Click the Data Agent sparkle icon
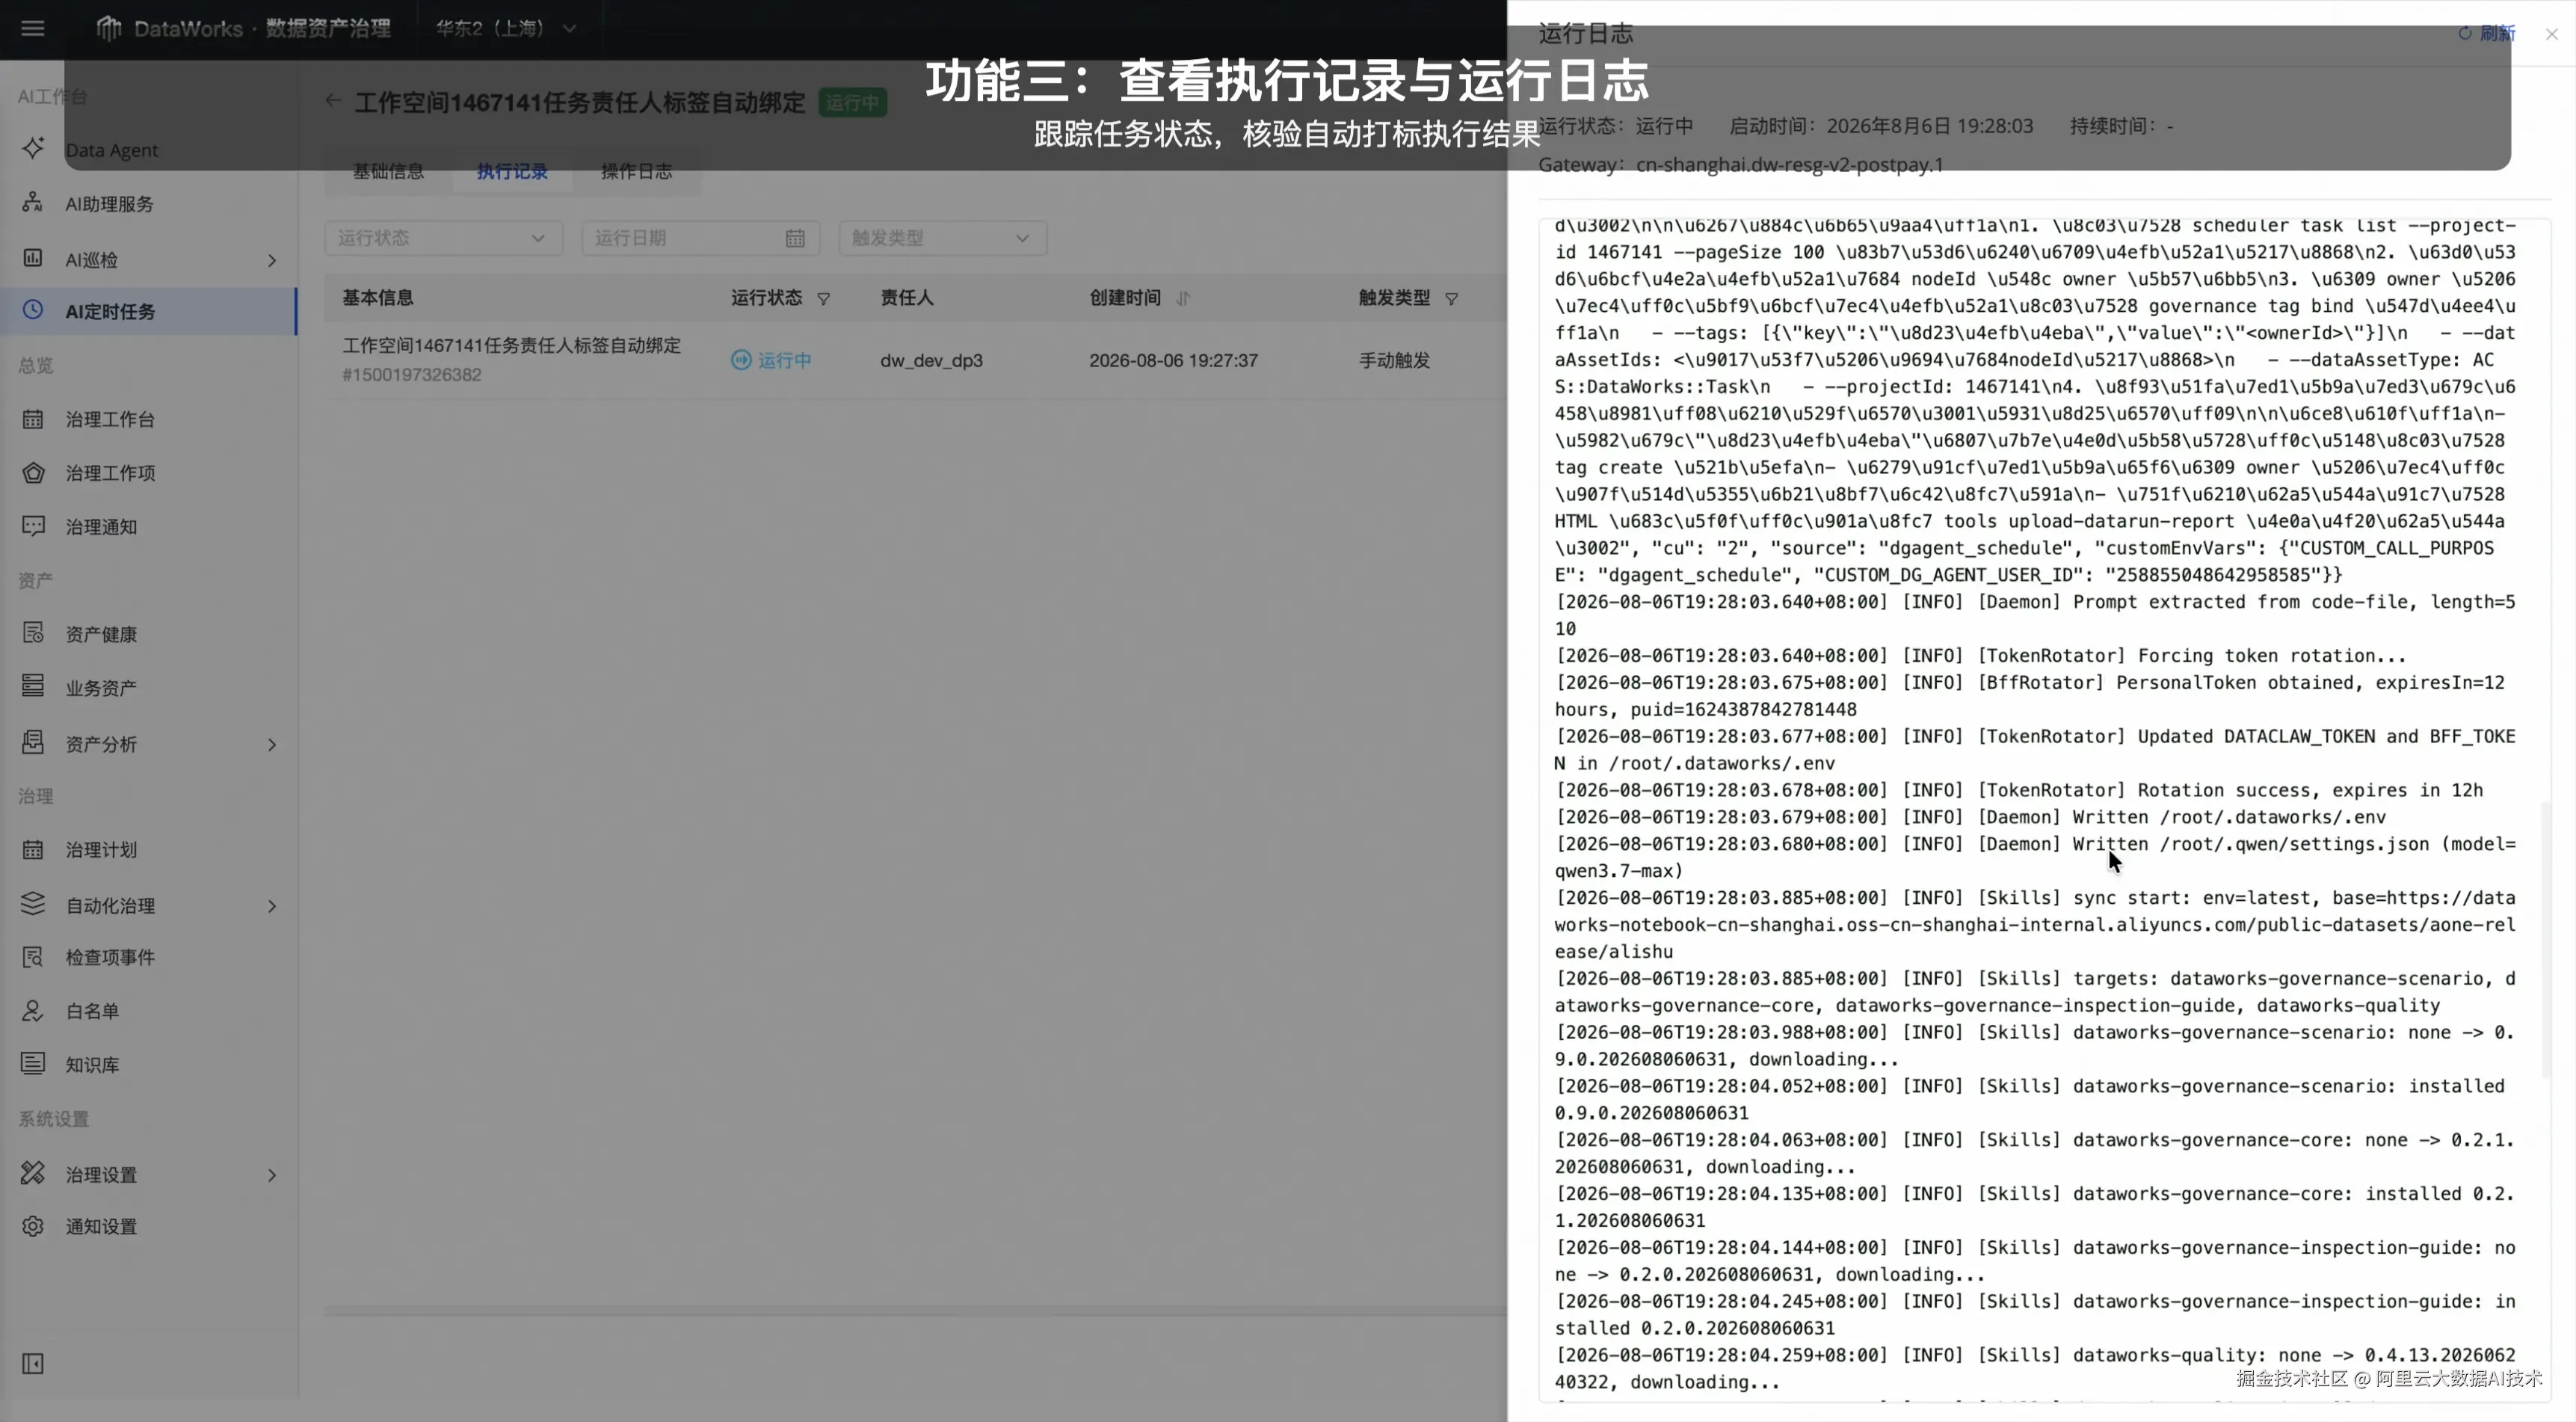The width and height of the screenshot is (2576, 1422). coord(33,149)
